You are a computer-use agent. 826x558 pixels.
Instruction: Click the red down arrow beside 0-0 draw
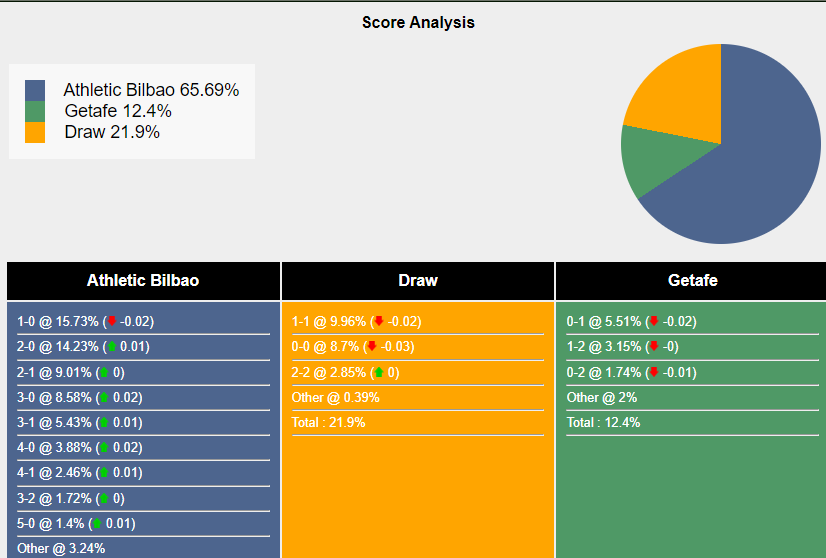[x=372, y=346]
